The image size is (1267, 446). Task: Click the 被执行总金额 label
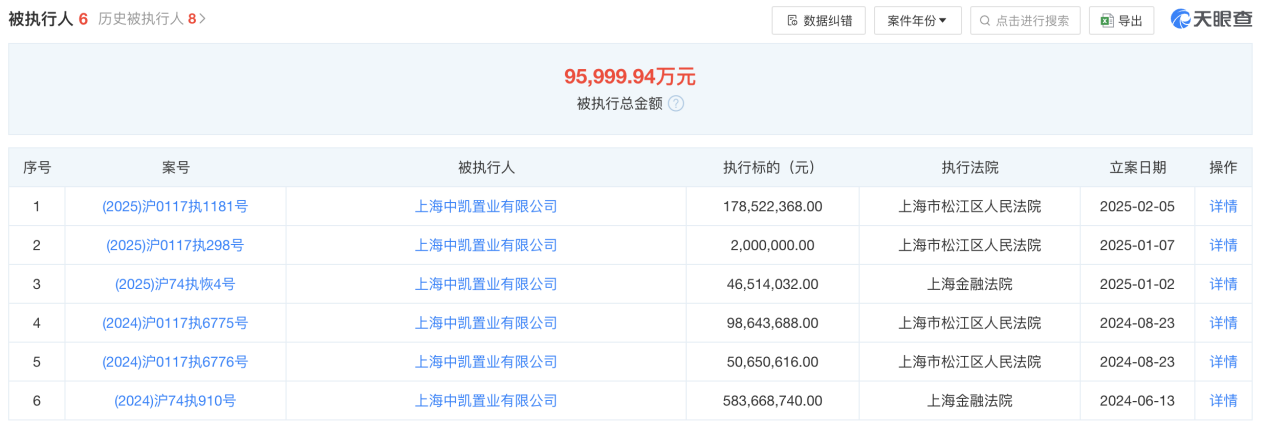pyautogui.click(x=619, y=103)
